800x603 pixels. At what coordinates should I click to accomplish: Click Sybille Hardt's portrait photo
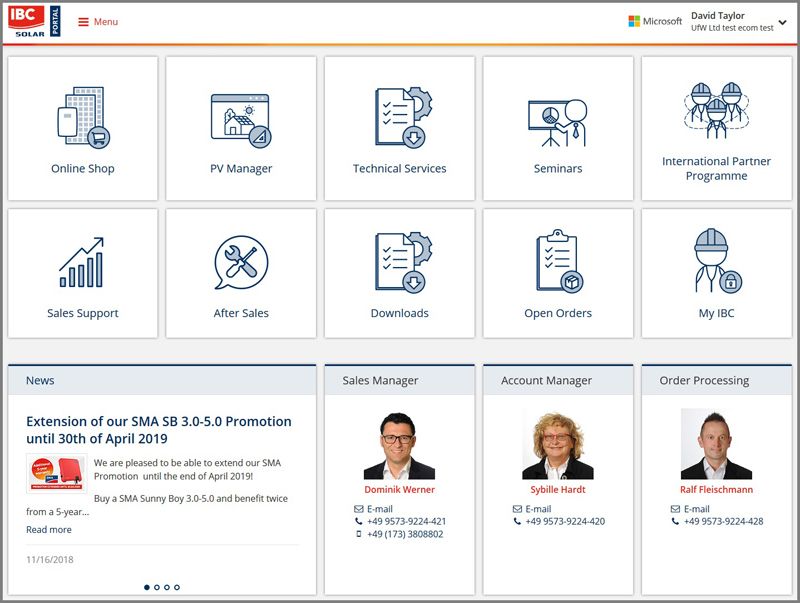click(558, 445)
